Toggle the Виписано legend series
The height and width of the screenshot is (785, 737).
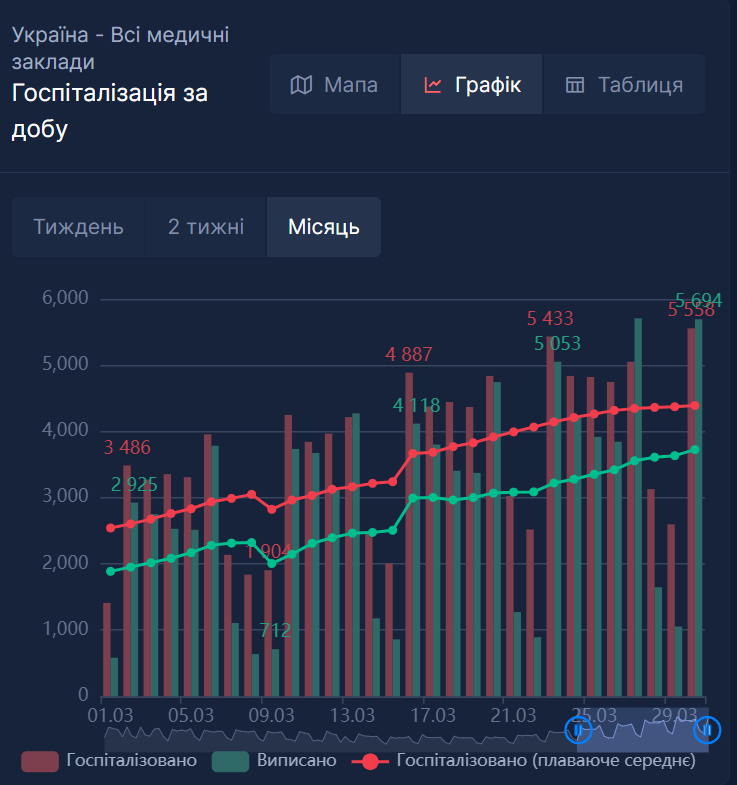pyautogui.click(x=296, y=761)
